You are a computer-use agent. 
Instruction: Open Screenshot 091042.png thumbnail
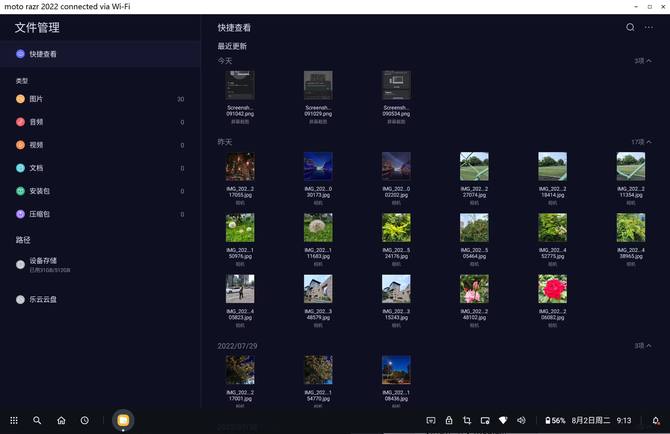[x=240, y=85]
